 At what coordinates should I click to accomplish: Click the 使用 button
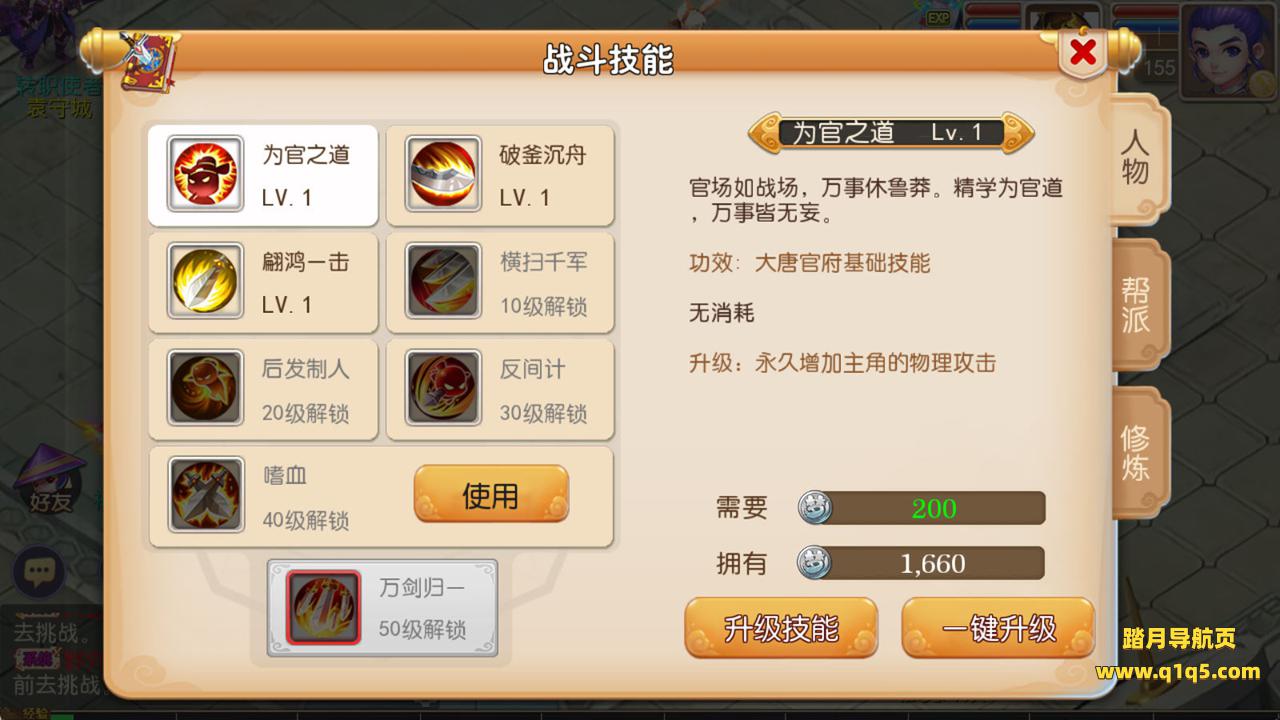point(491,494)
